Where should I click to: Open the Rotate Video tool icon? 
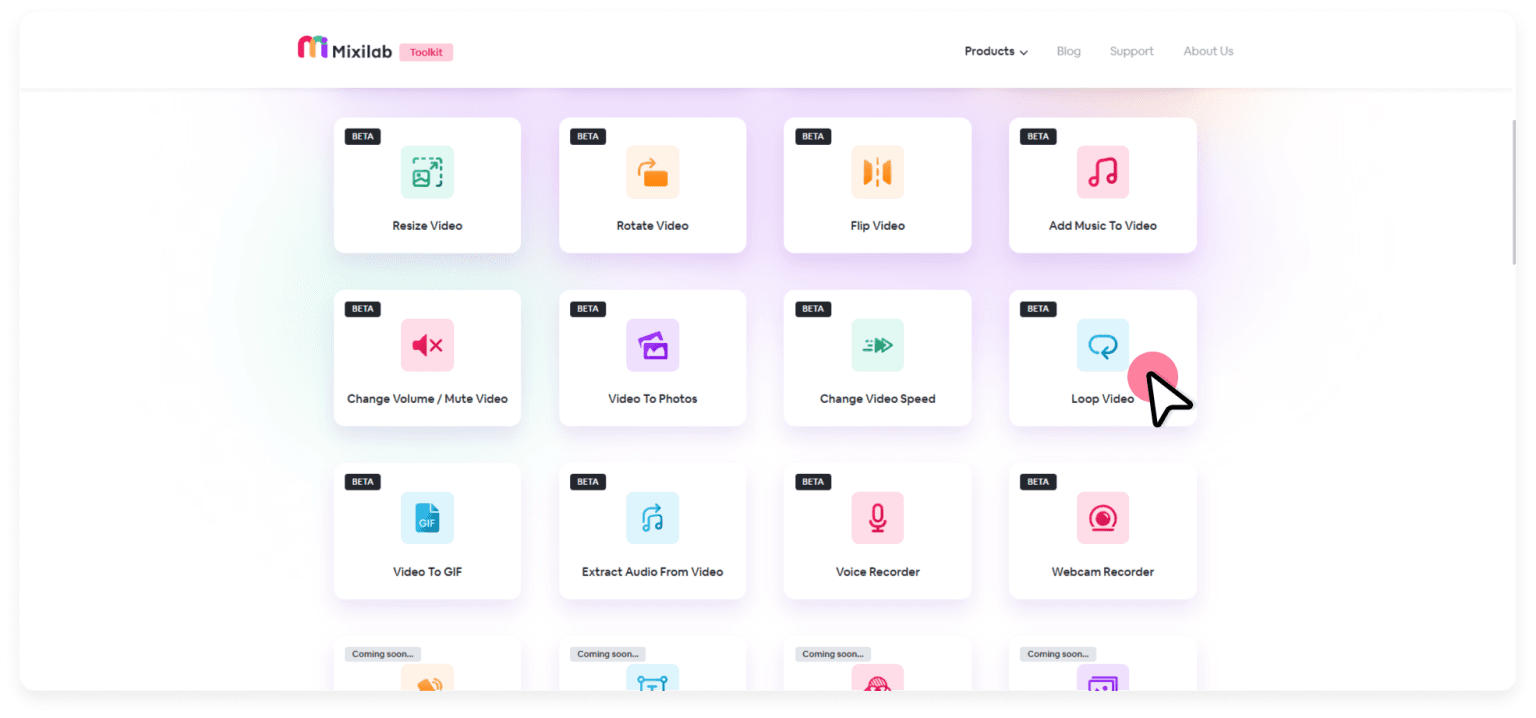pyautogui.click(x=652, y=172)
